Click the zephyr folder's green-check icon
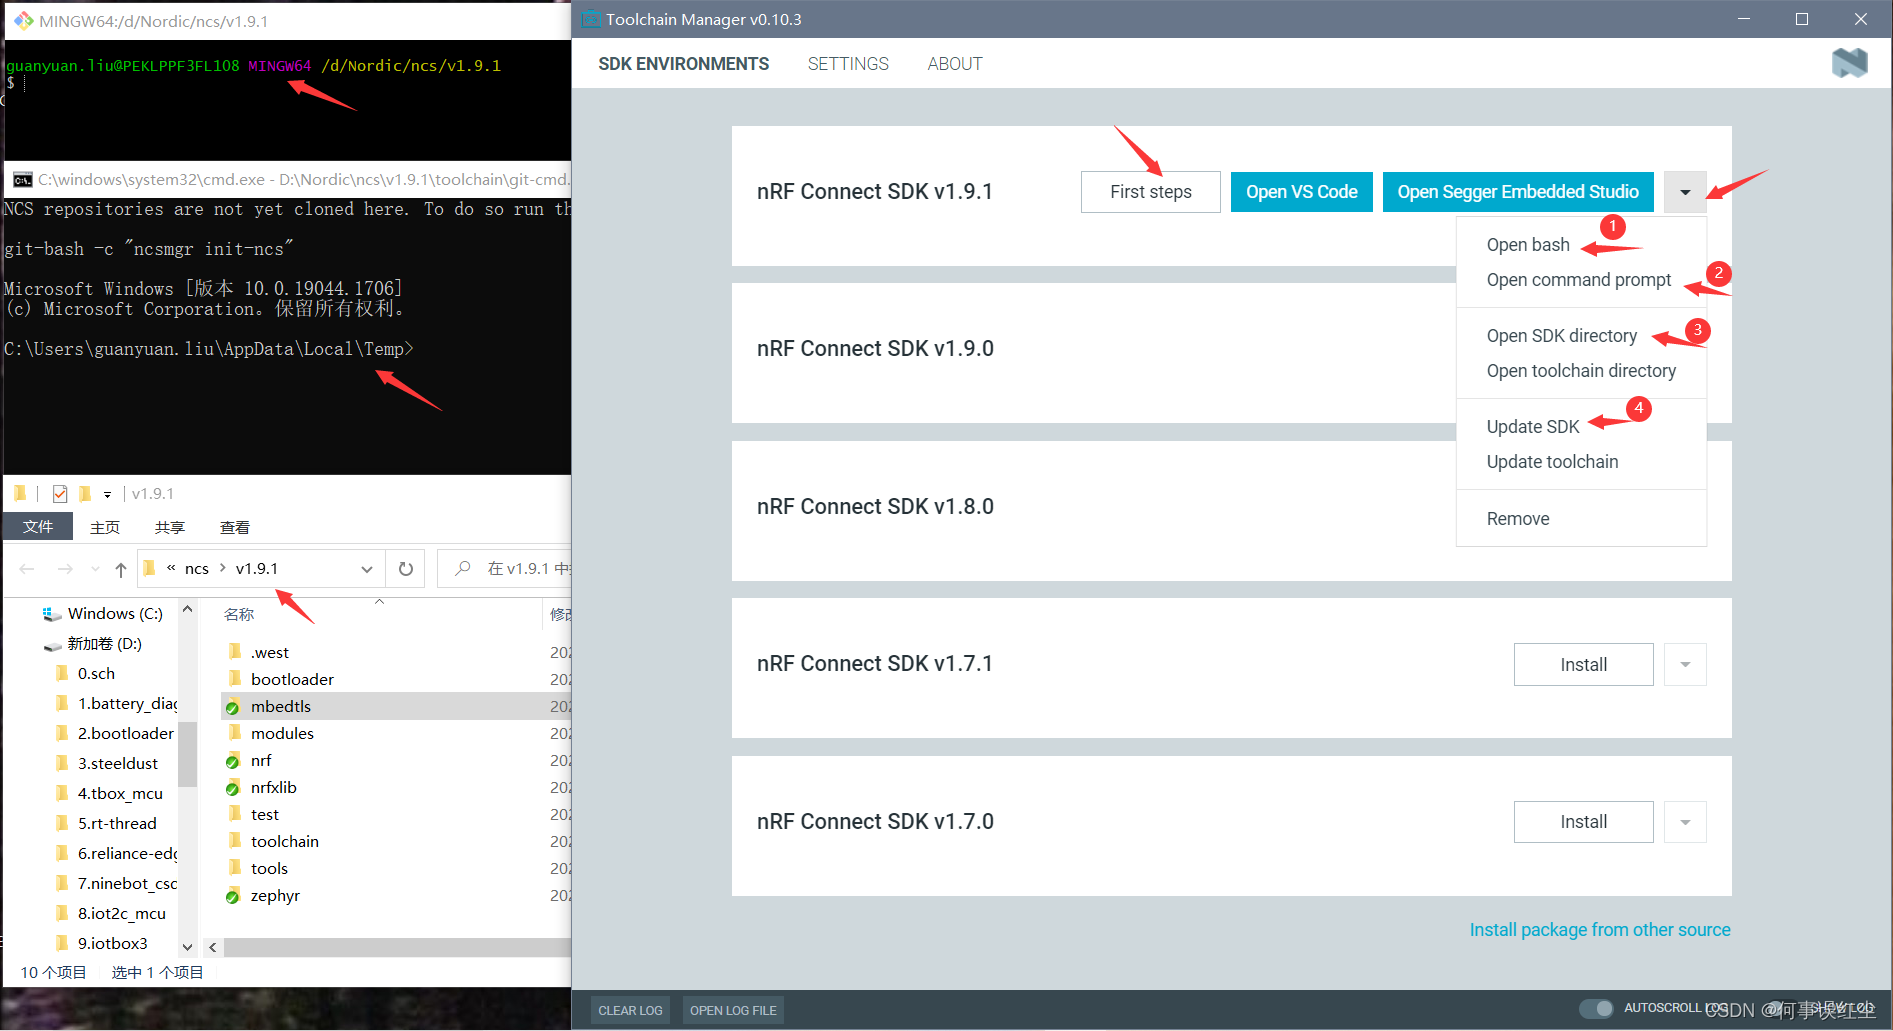The height and width of the screenshot is (1031, 1893). (x=233, y=895)
